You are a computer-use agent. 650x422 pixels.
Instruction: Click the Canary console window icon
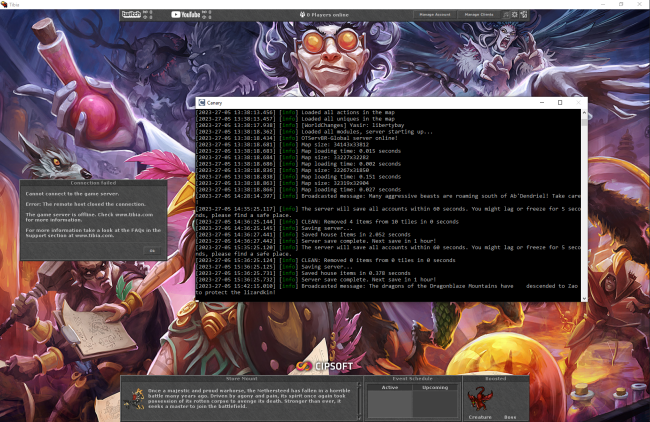pos(201,102)
